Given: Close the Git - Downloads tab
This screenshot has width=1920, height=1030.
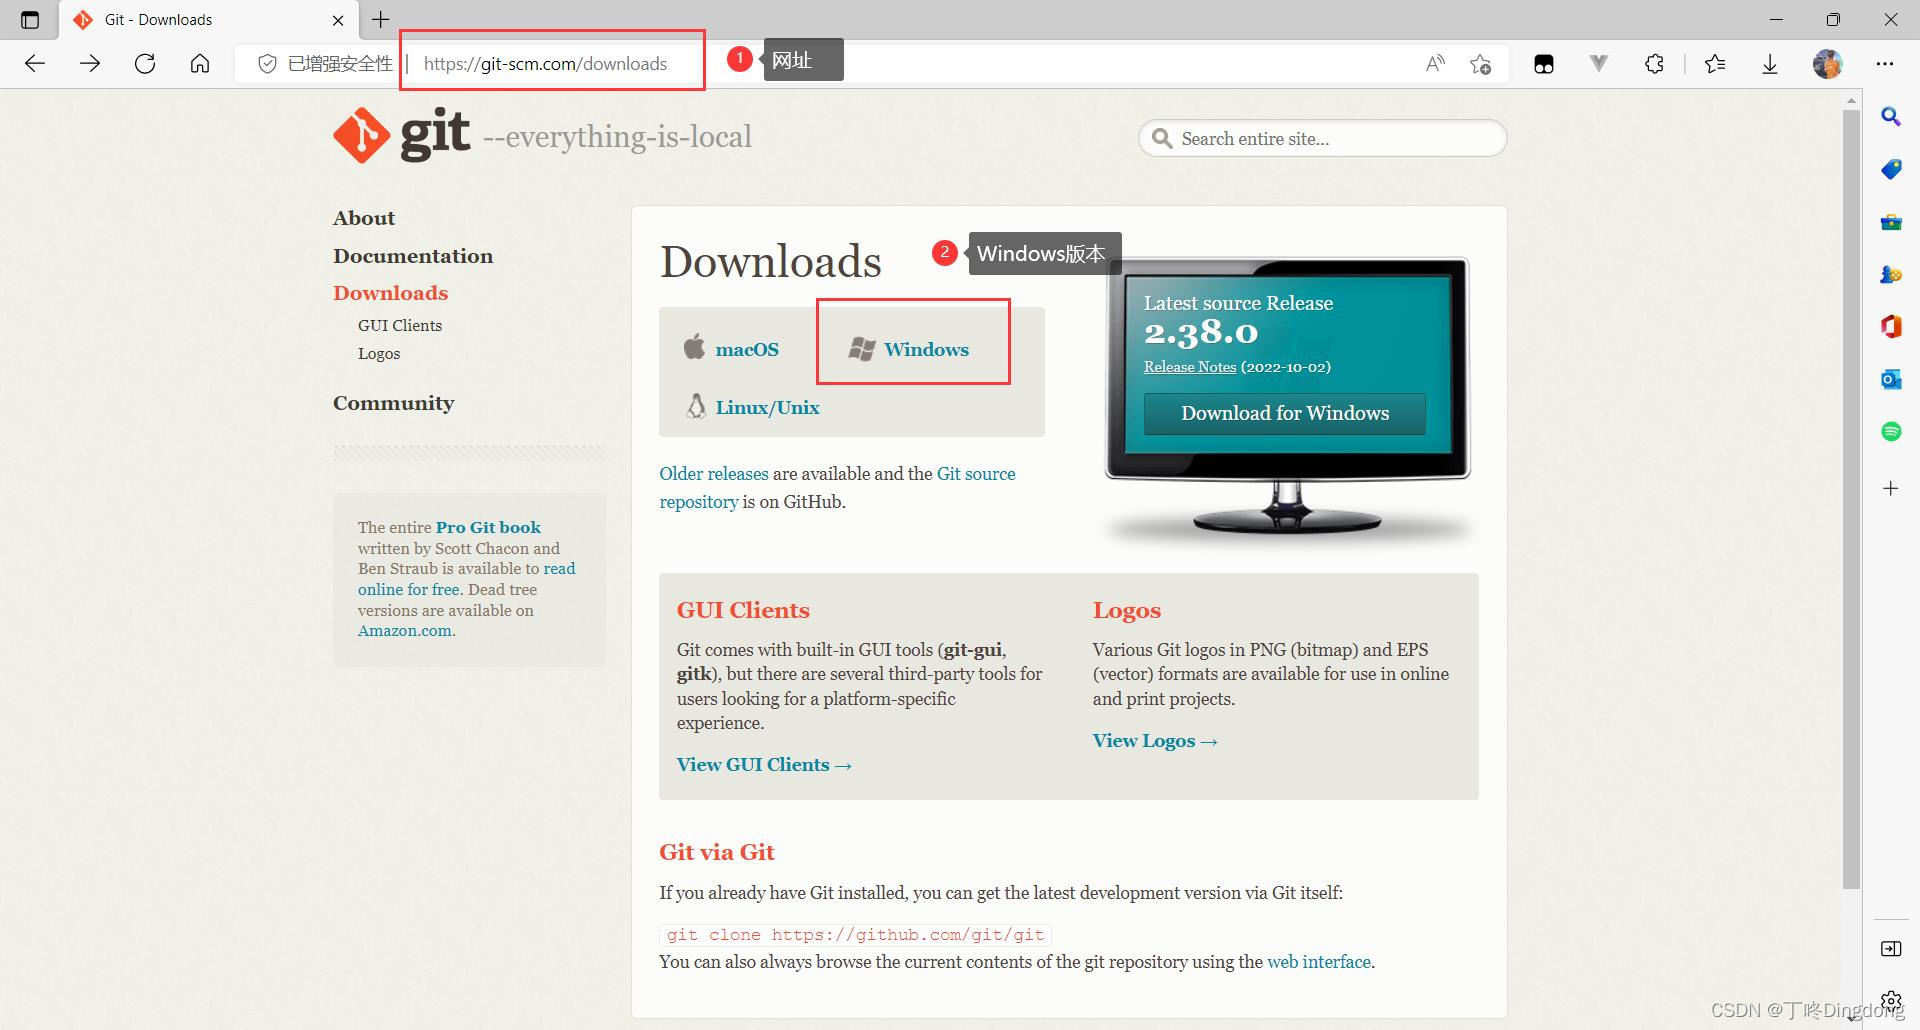Looking at the screenshot, I should 338,20.
